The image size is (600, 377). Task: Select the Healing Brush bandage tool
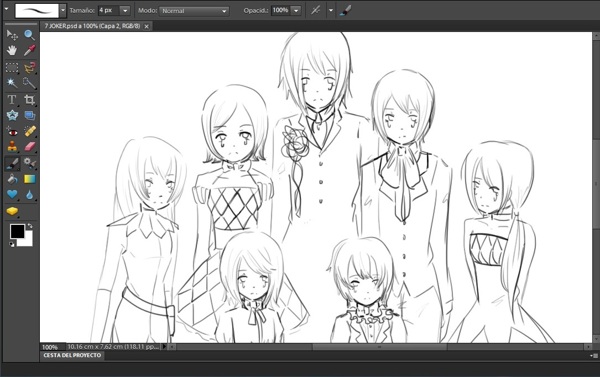tap(29, 132)
